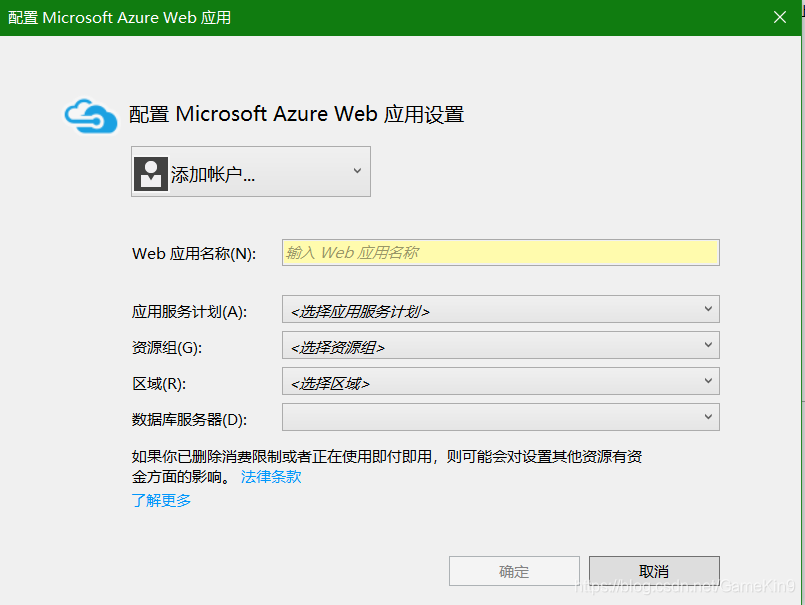Screen dimensions: 805x605
Task: Click the Azure cloud icon
Action: pos(91,116)
